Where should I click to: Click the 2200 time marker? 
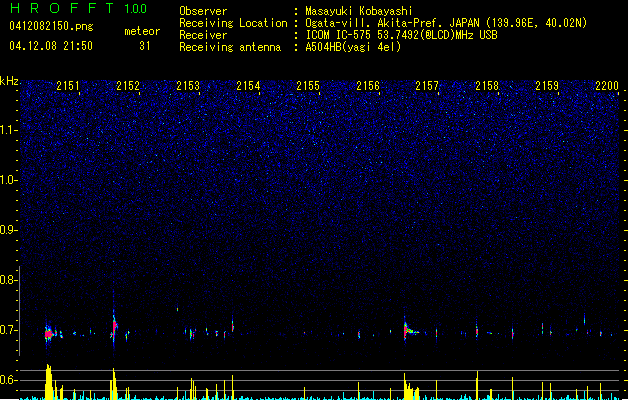click(x=607, y=86)
